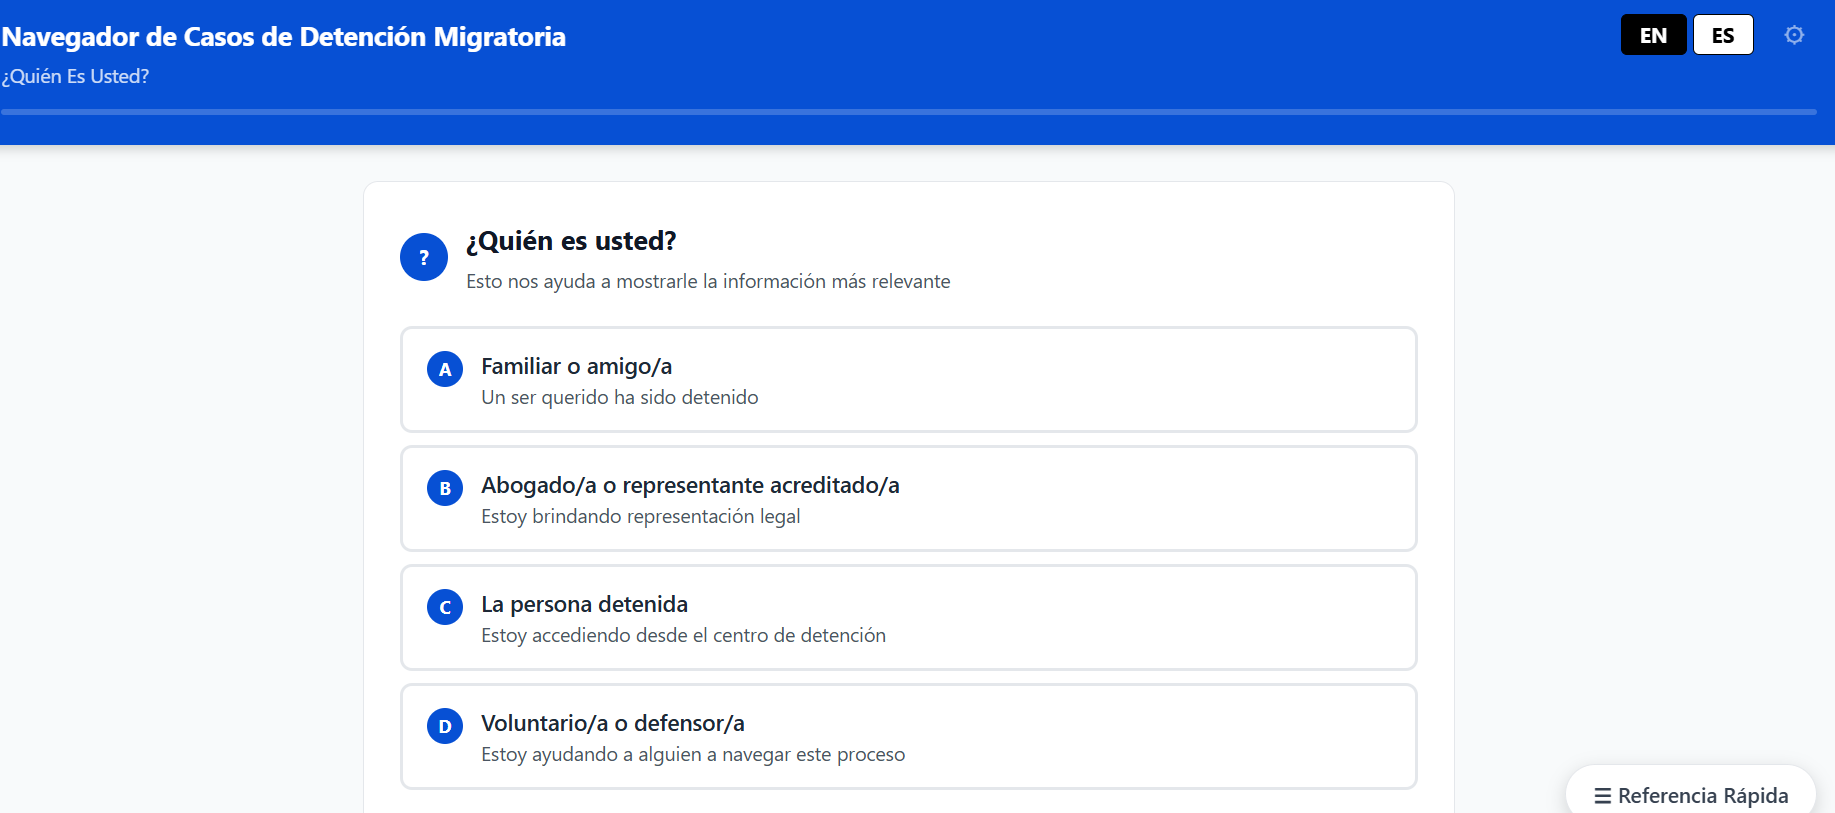Image resolution: width=1835 pixels, height=813 pixels.
Task: Choose "Abogado/a o representante acreditado/a" option
Action: pos(909,499)
